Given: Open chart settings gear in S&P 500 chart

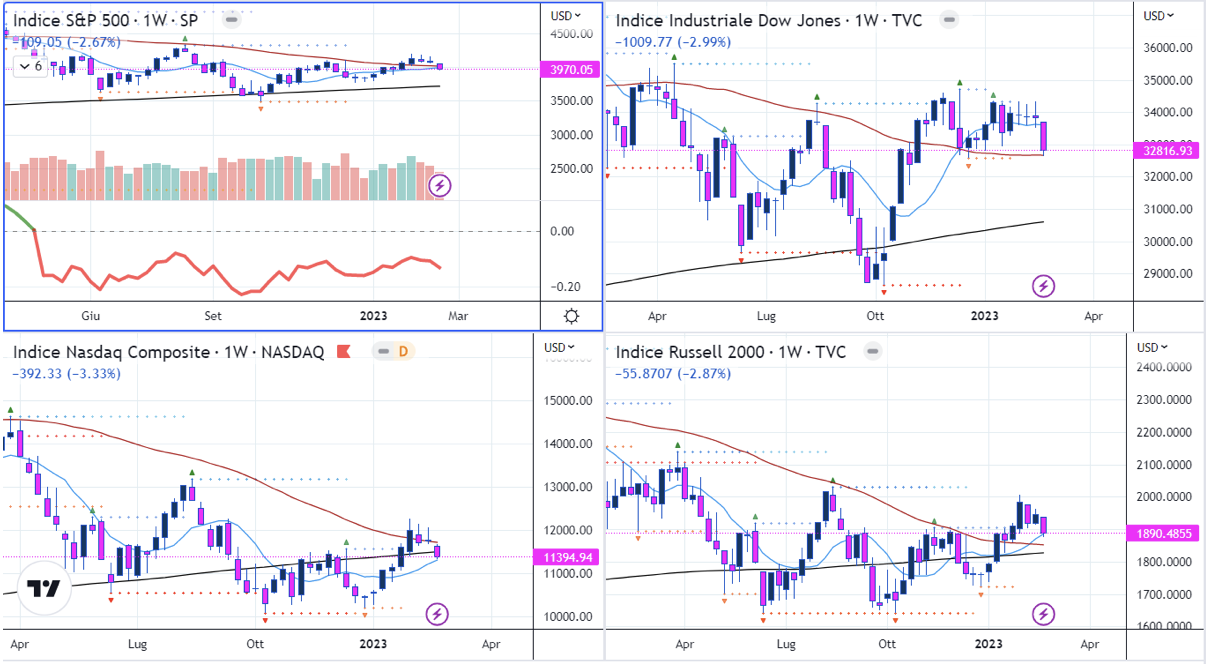Looking at the screenshot, I should pyautogui.click(x=571, y=316).
